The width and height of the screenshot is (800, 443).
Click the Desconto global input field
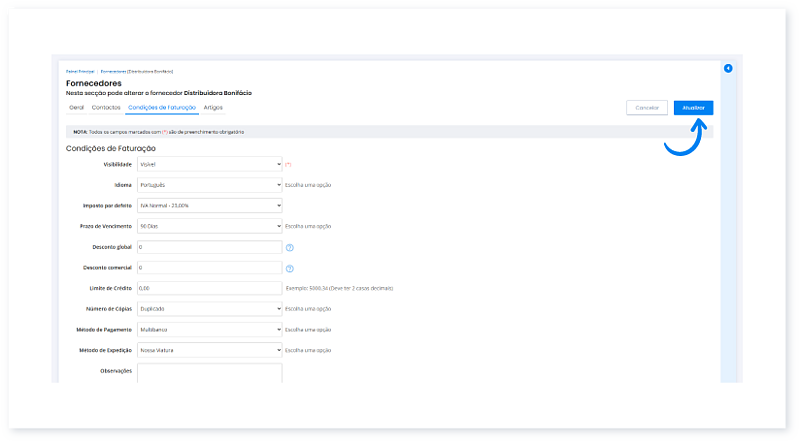209,246
